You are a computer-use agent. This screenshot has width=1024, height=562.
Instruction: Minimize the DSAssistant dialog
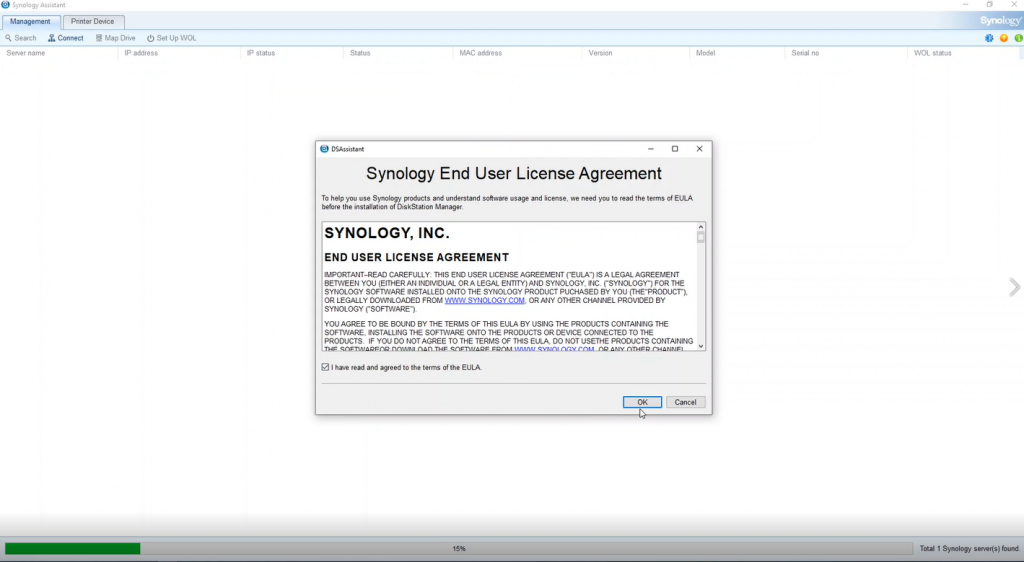point(650,149)
